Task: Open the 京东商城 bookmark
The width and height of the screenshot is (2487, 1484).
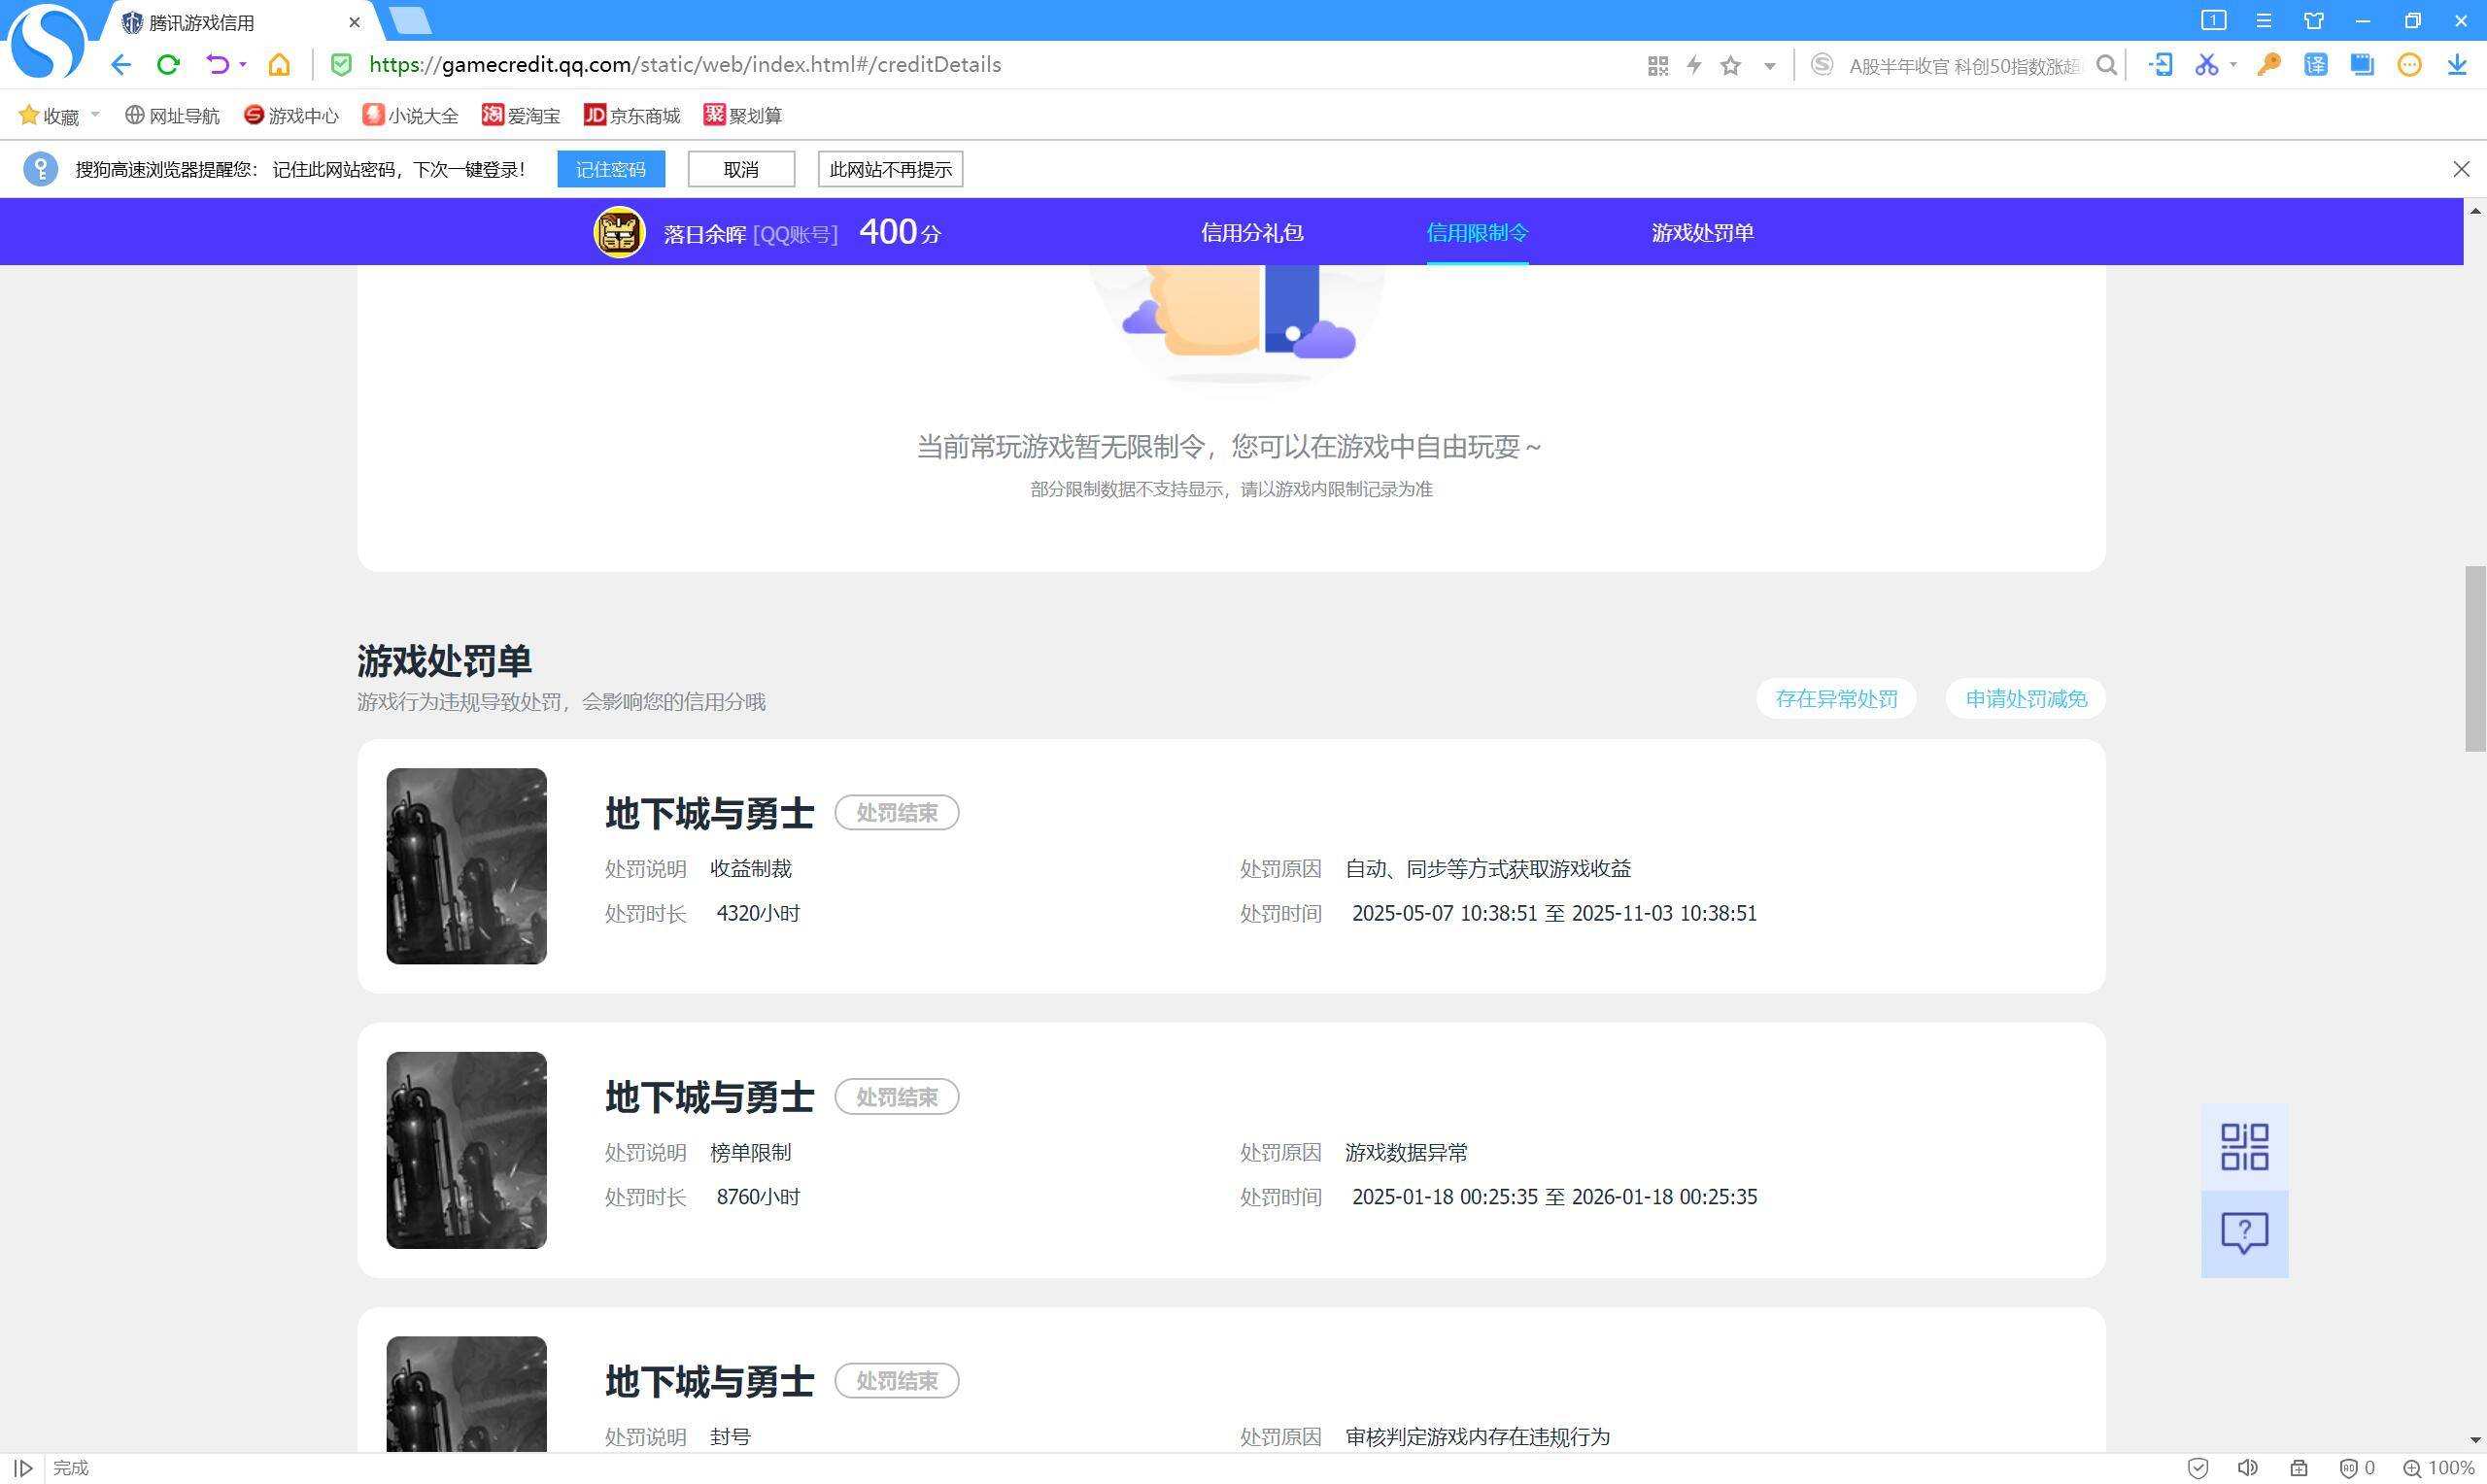Action: click(x=632, y=116)
